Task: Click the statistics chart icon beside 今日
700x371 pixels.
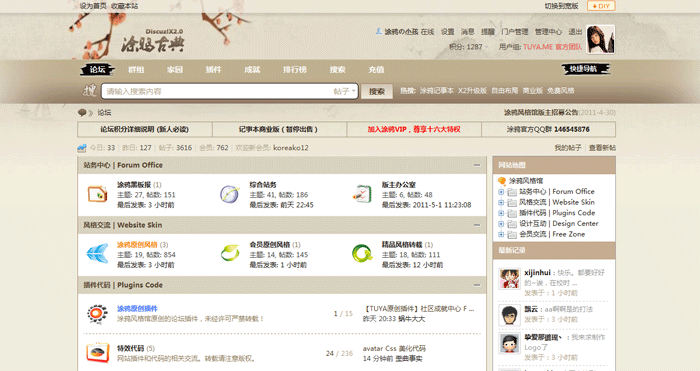Action: tap(82, 148)
